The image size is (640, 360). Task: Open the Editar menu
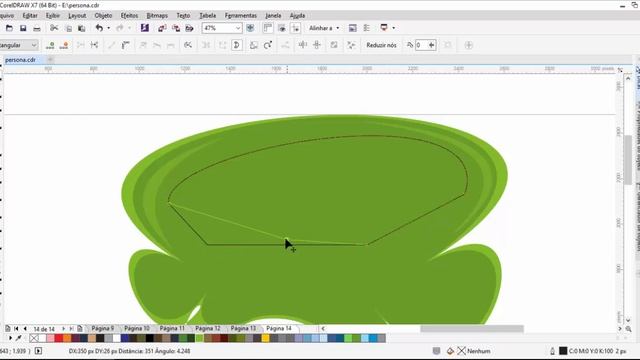click(30, 16)
